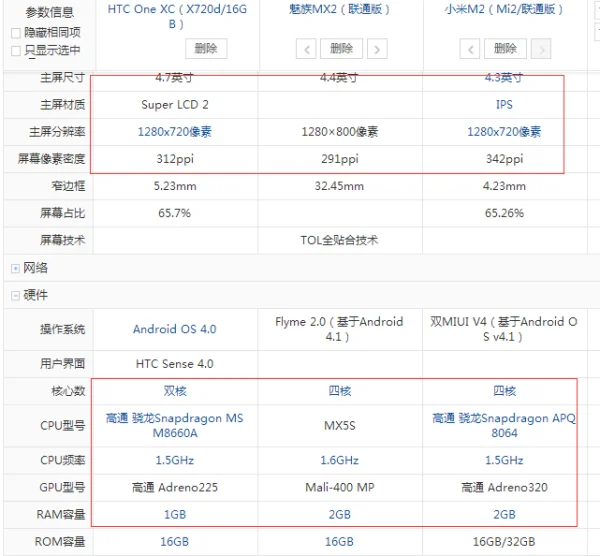Select the 16GB/32GB ROM cell
The height and width of the screenshot is (556, 600).
tap(504, 541)
